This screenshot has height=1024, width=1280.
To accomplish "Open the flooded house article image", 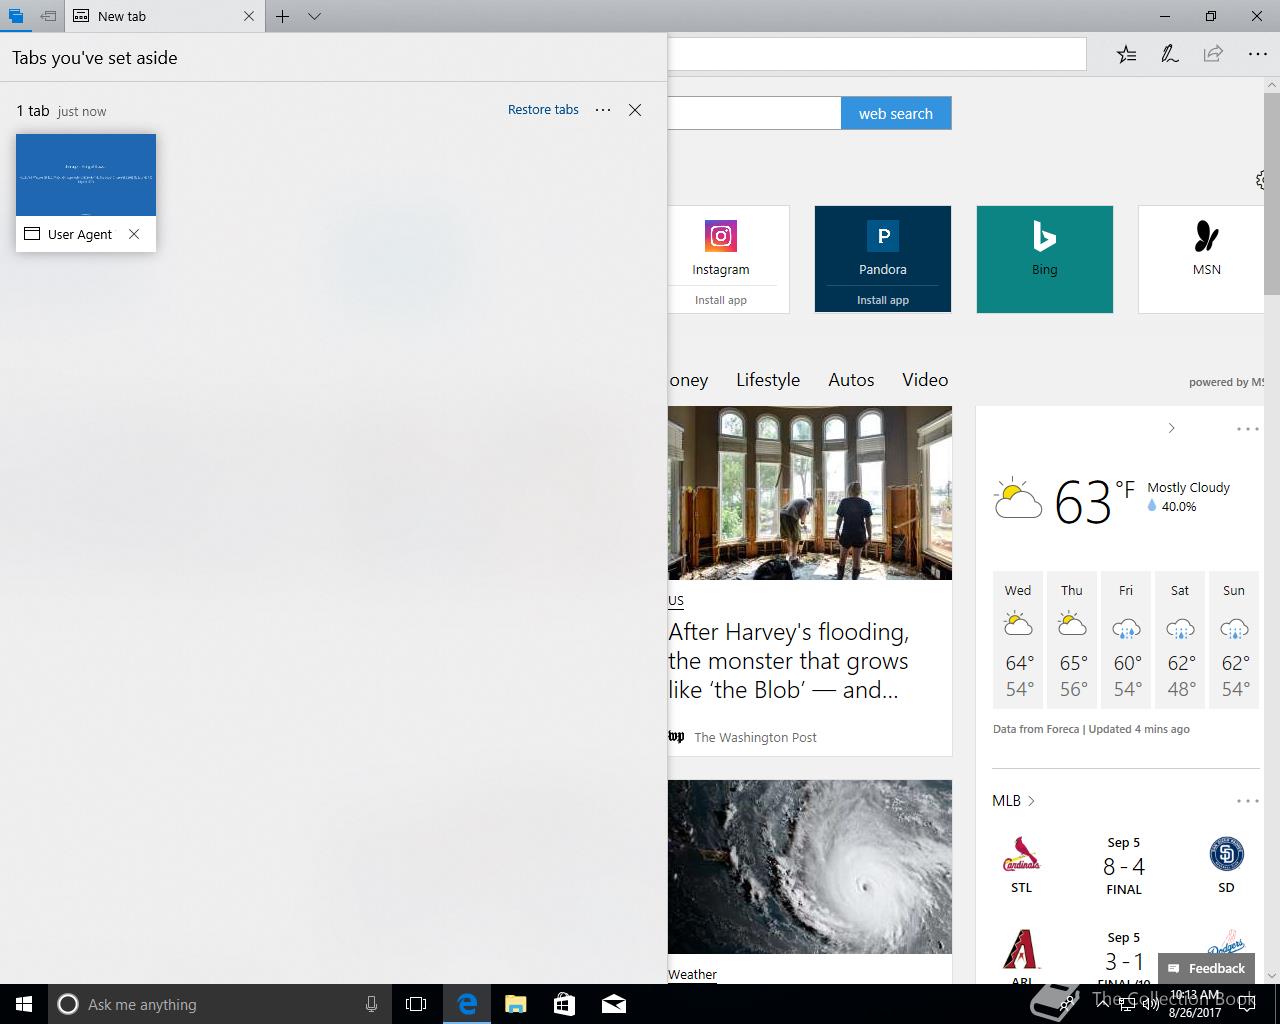I will coord(810,493).
